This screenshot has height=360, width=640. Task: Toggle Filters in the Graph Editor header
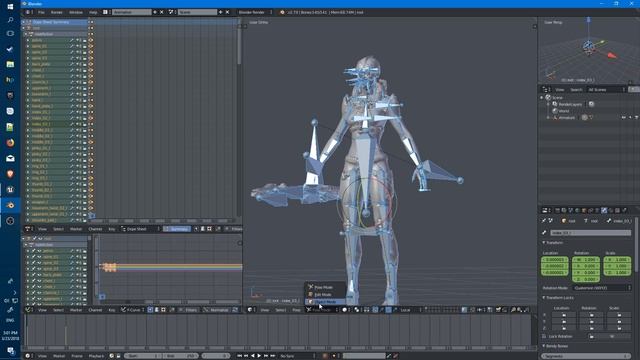click(188, 310)
